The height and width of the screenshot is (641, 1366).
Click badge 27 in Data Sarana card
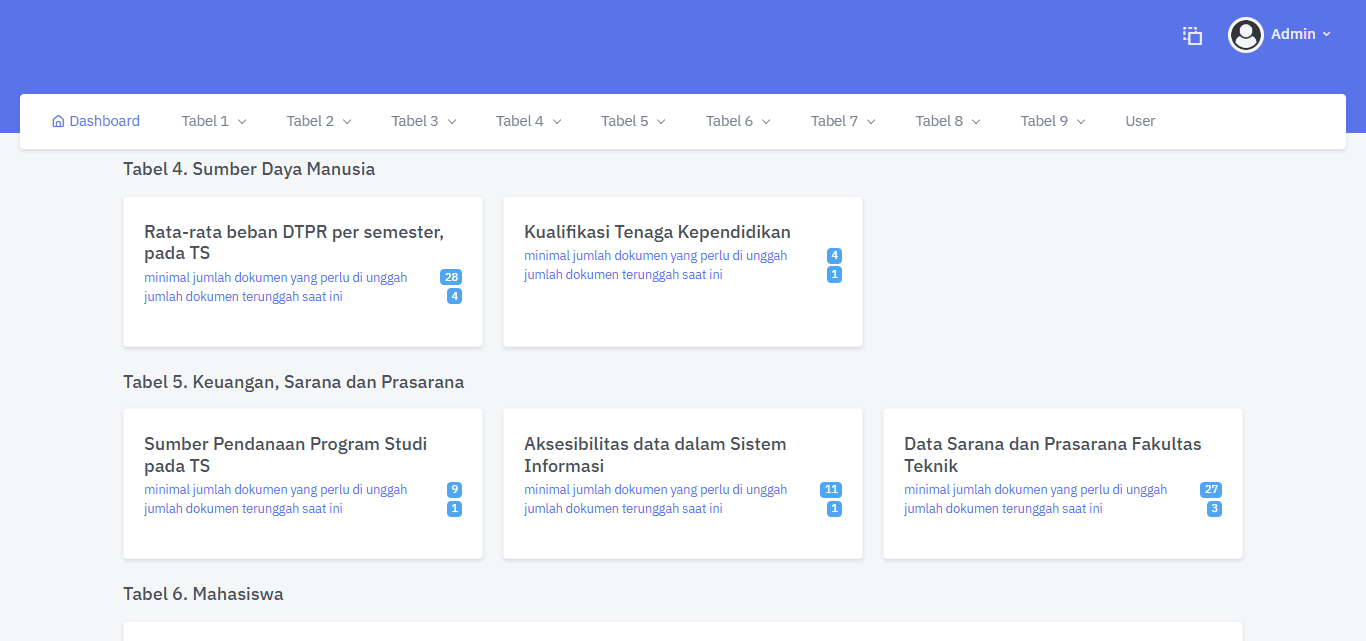pyautogui.click(x=1211, y=490)
